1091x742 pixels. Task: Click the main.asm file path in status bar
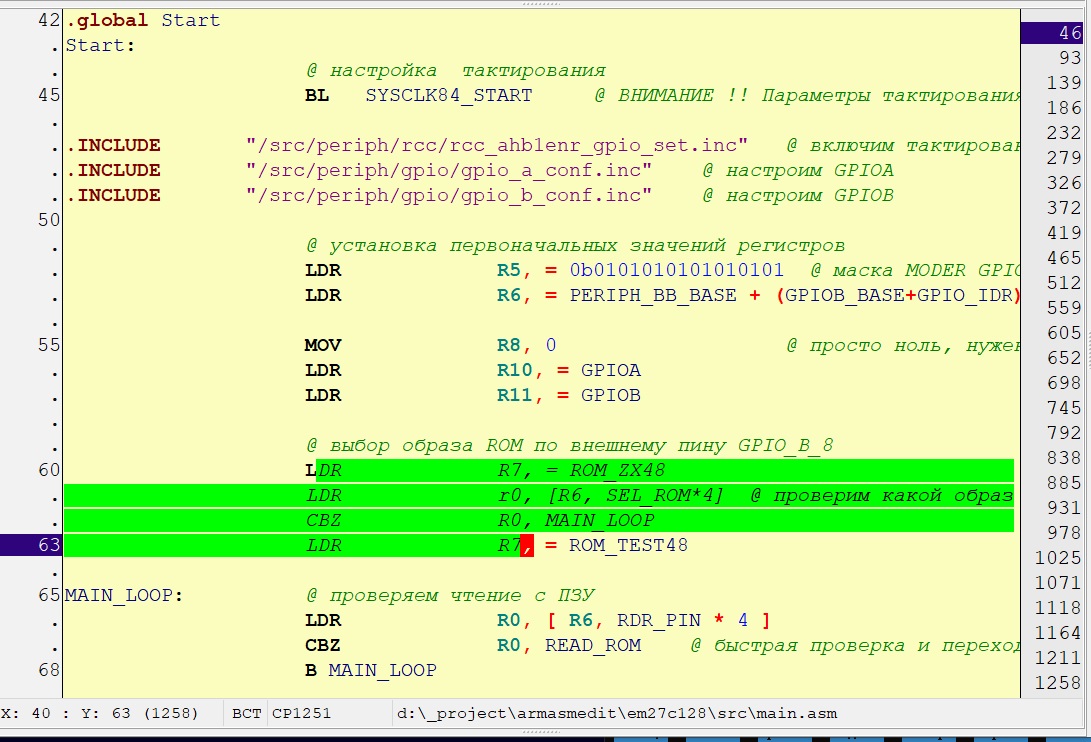[616, 713]
